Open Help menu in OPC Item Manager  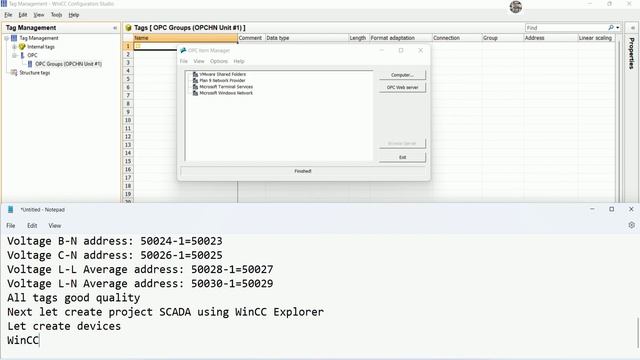(239, 61)
